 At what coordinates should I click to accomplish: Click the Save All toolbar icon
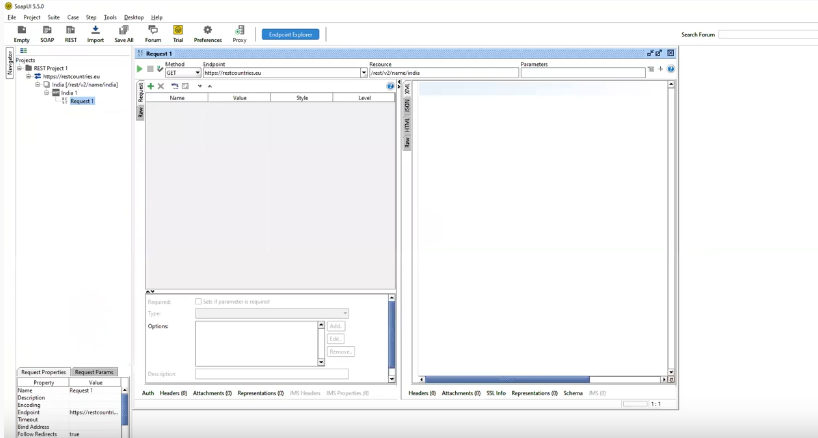[x=123, y=33]
